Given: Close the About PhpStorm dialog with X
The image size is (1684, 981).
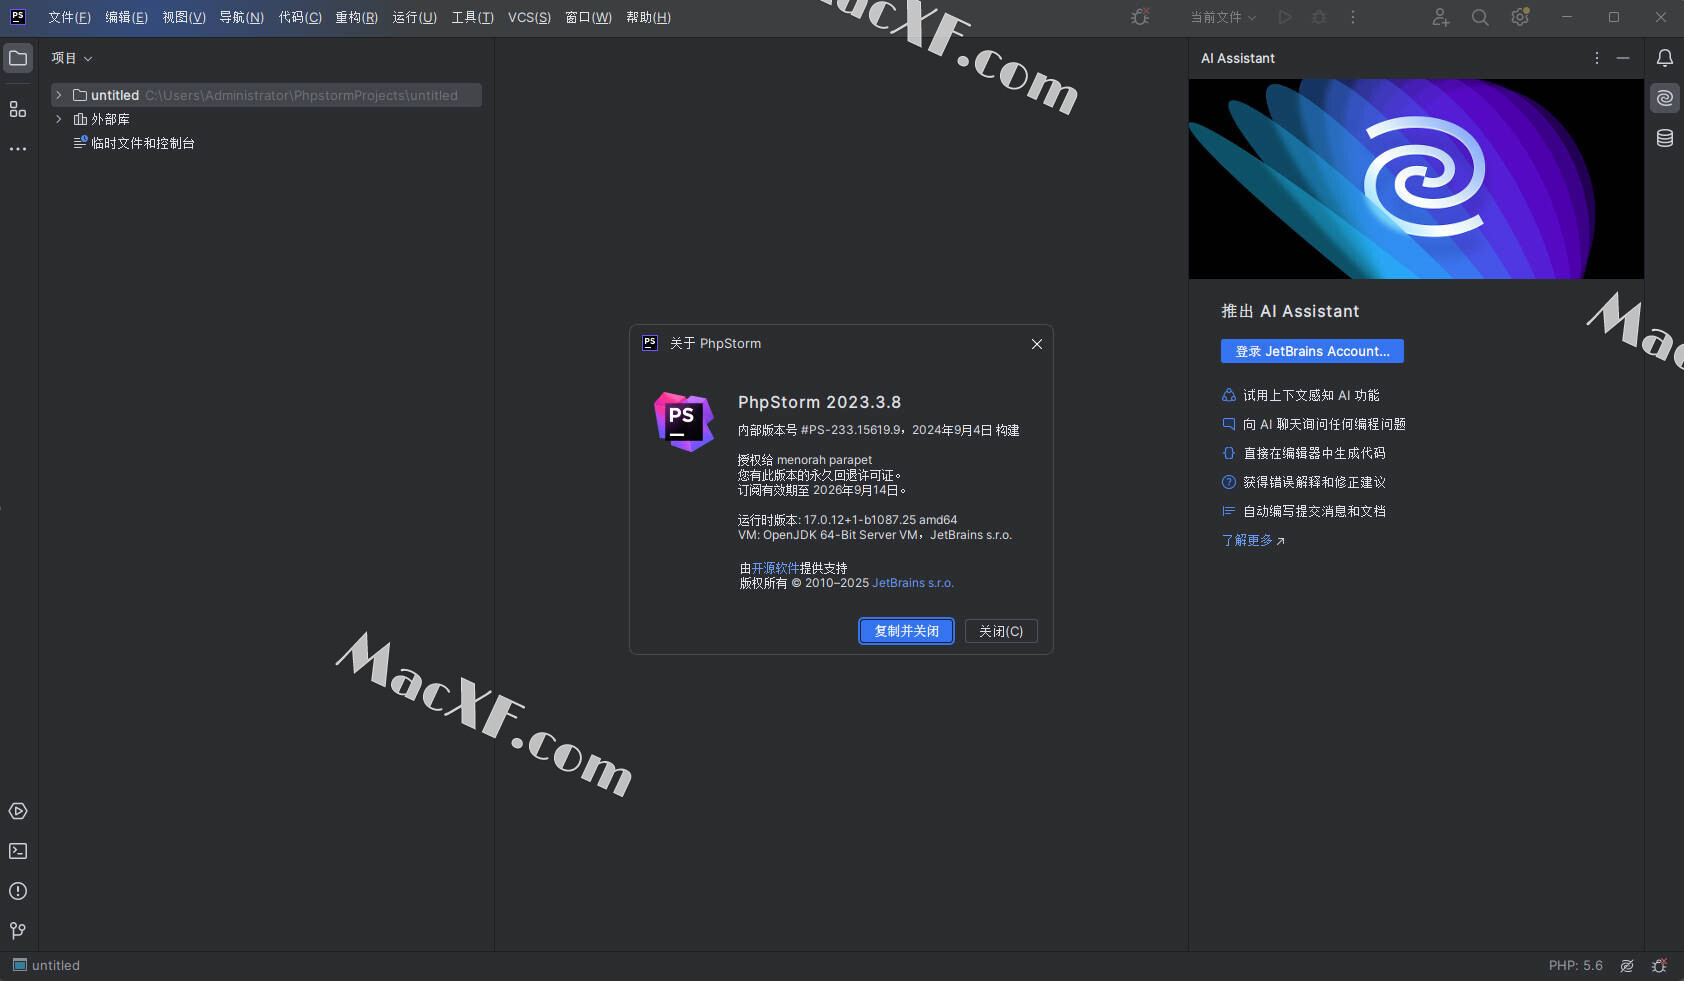Looking at the screenshot, I should [x=1037, y=344].
